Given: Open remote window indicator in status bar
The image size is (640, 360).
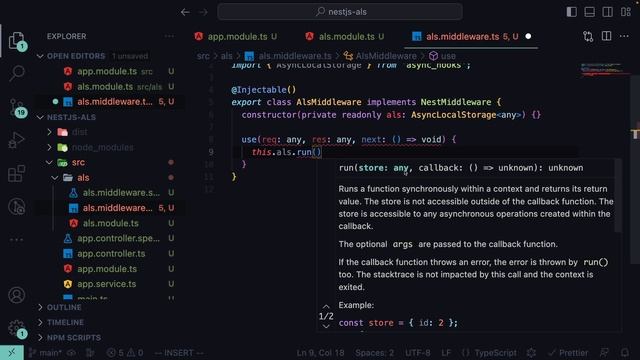Looking at the screenshot, I should pos(12,353).
